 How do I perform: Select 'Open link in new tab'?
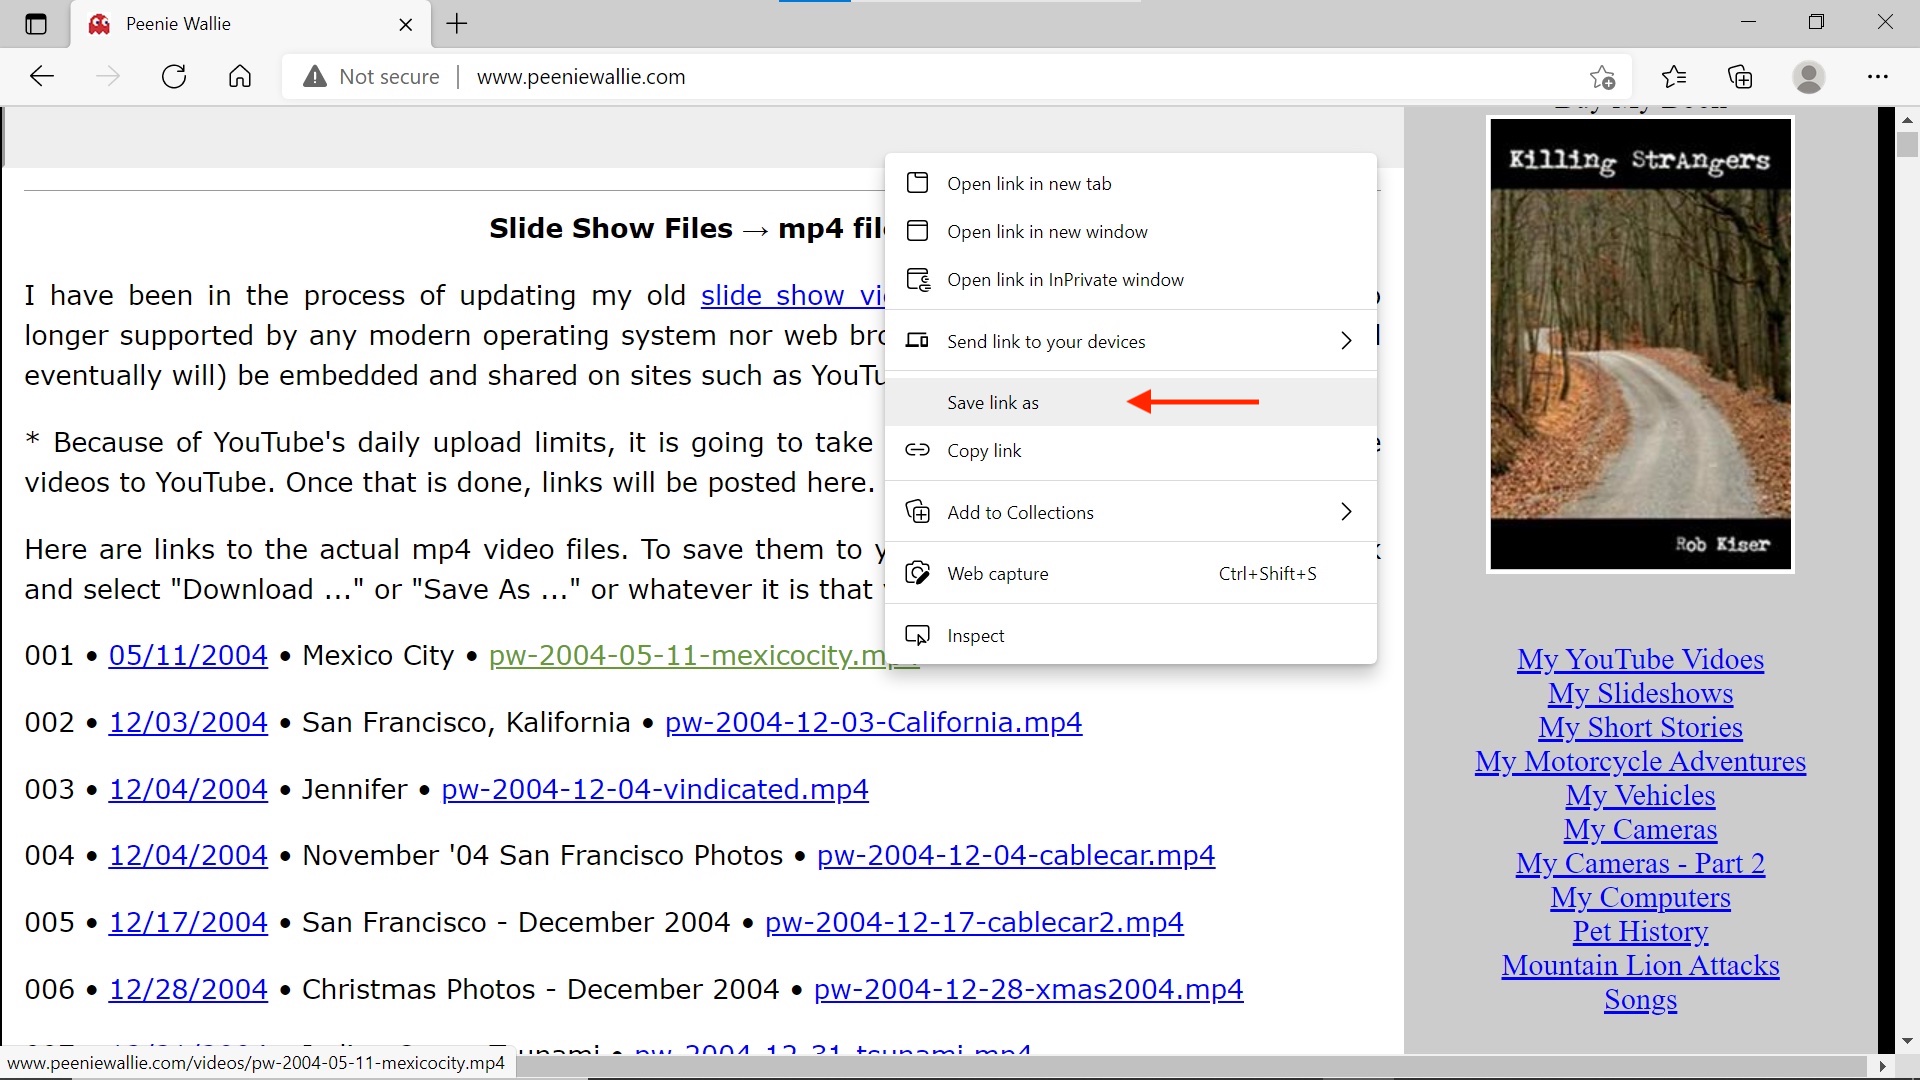pyautogui.click(x=1029, y=182)
